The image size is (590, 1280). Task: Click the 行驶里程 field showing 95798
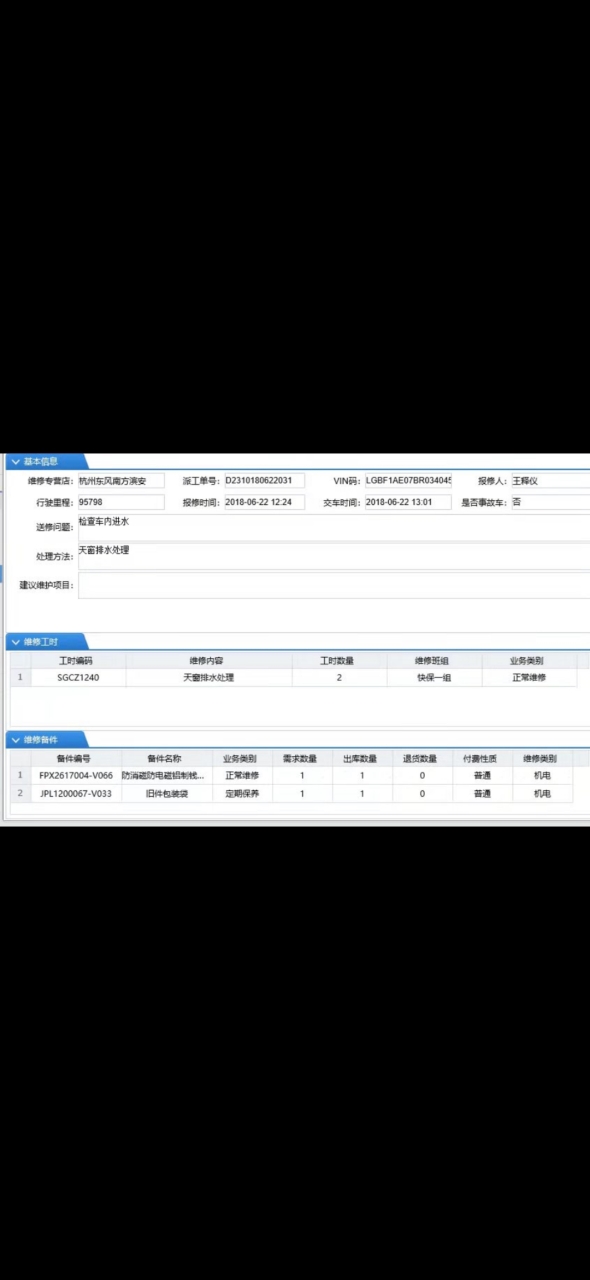point(120,502)
